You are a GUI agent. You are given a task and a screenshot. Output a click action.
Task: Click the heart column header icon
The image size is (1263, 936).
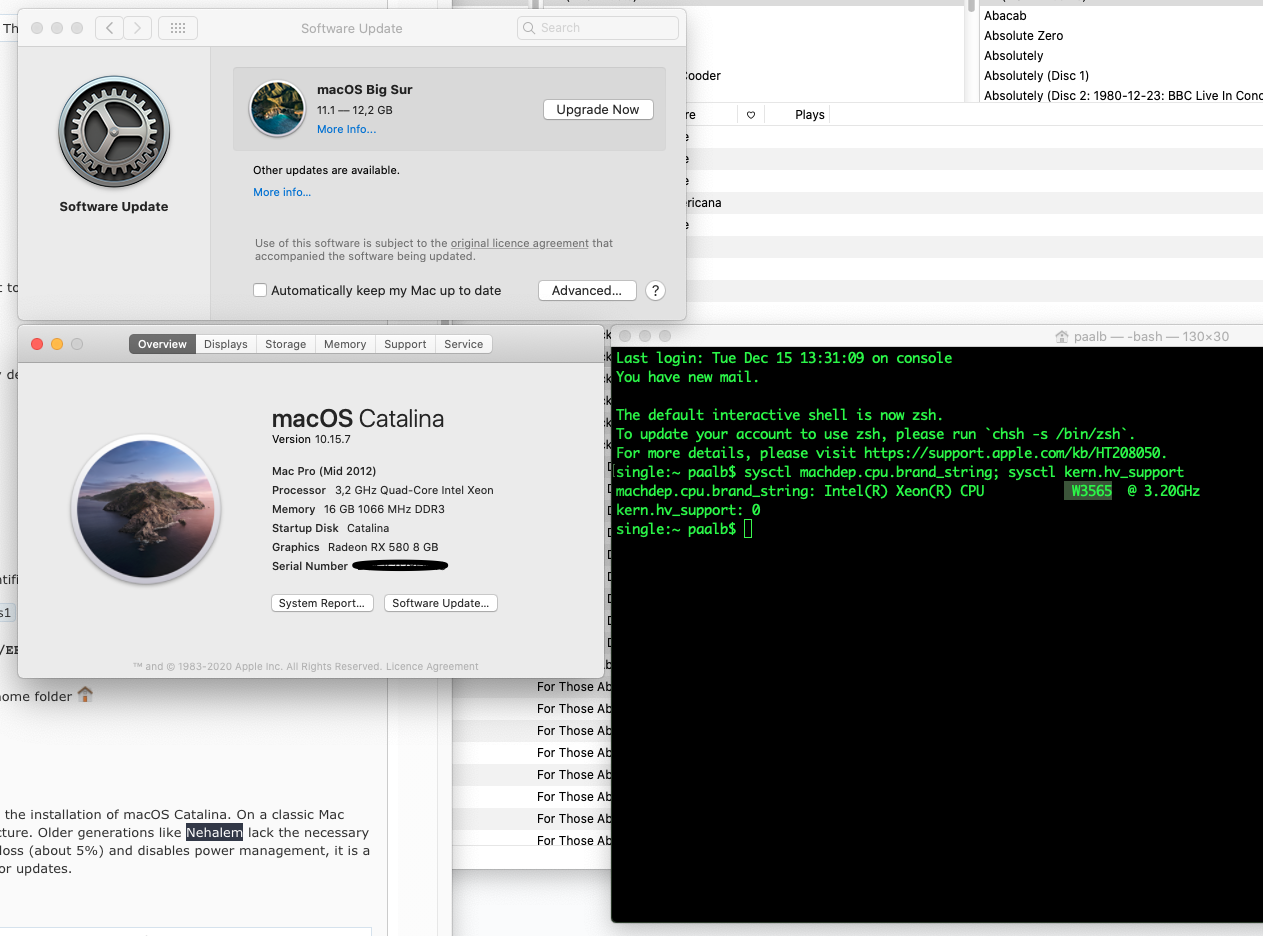751,115
